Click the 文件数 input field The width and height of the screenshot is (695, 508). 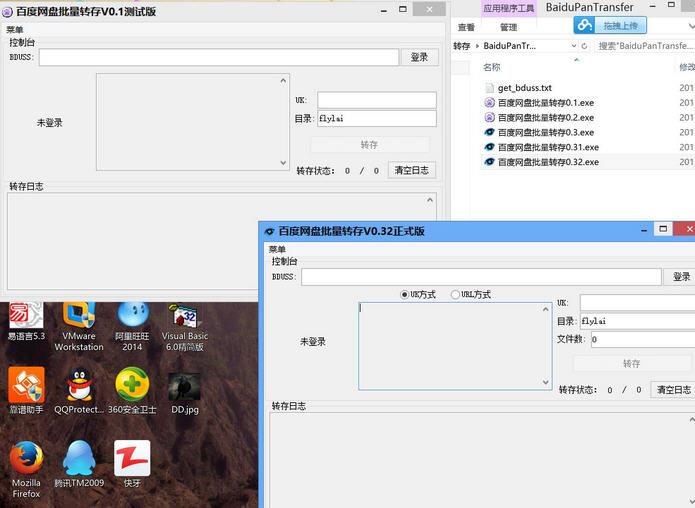click(x=643, y=340)
